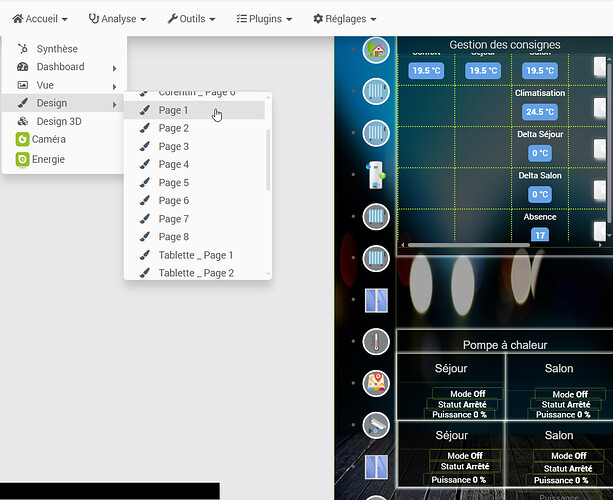The width and height of the screenshot is (613, 500).
Task: Click window icon below the security camera
Action: (376, 467)
